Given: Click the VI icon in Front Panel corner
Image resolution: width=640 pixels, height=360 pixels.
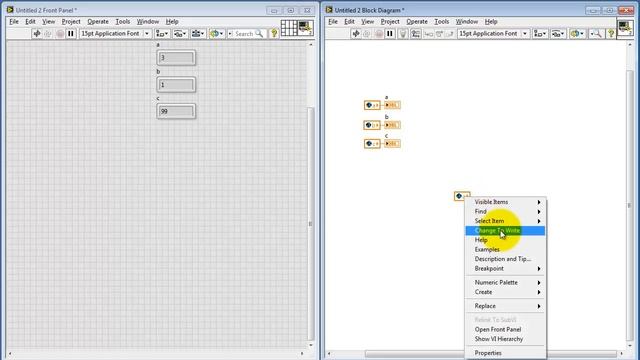Looking at the screenshot, I should click(305, 28).
